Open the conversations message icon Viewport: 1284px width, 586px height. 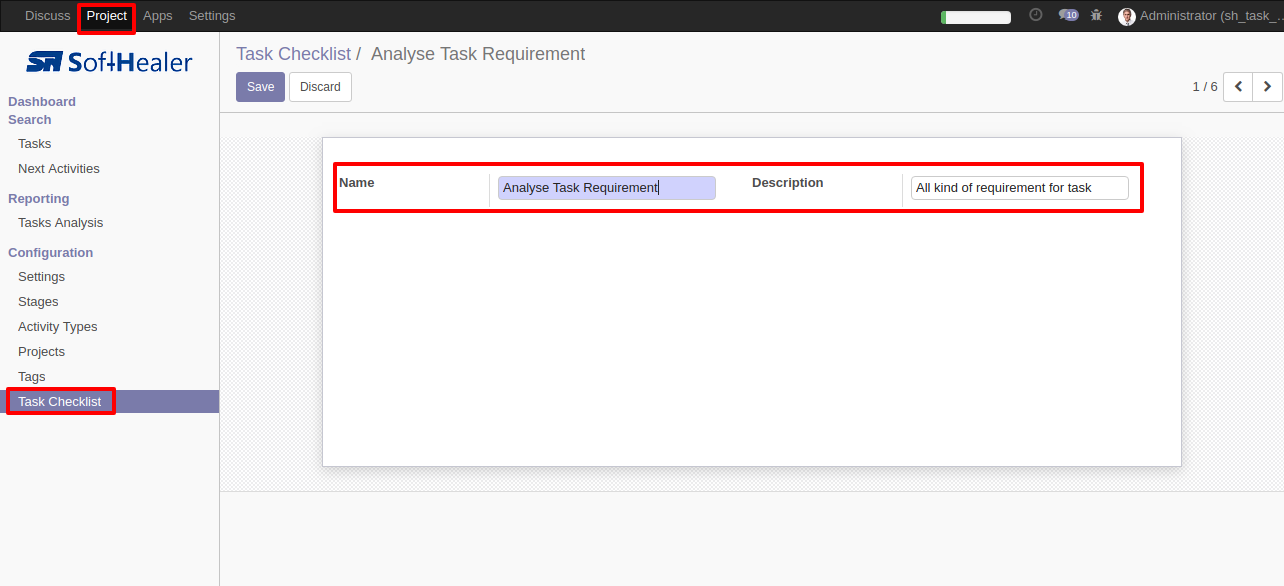point(1068,15)
